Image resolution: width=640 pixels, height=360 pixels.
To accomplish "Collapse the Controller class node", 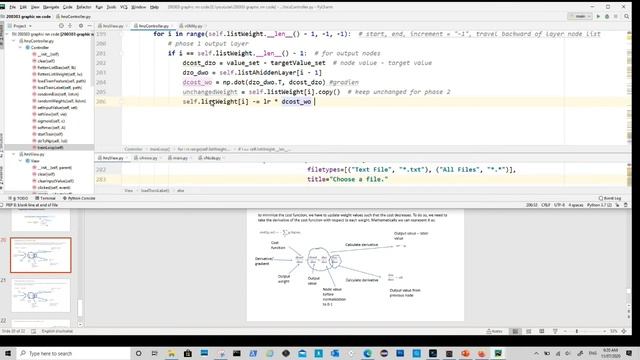I will coord(21,47).
